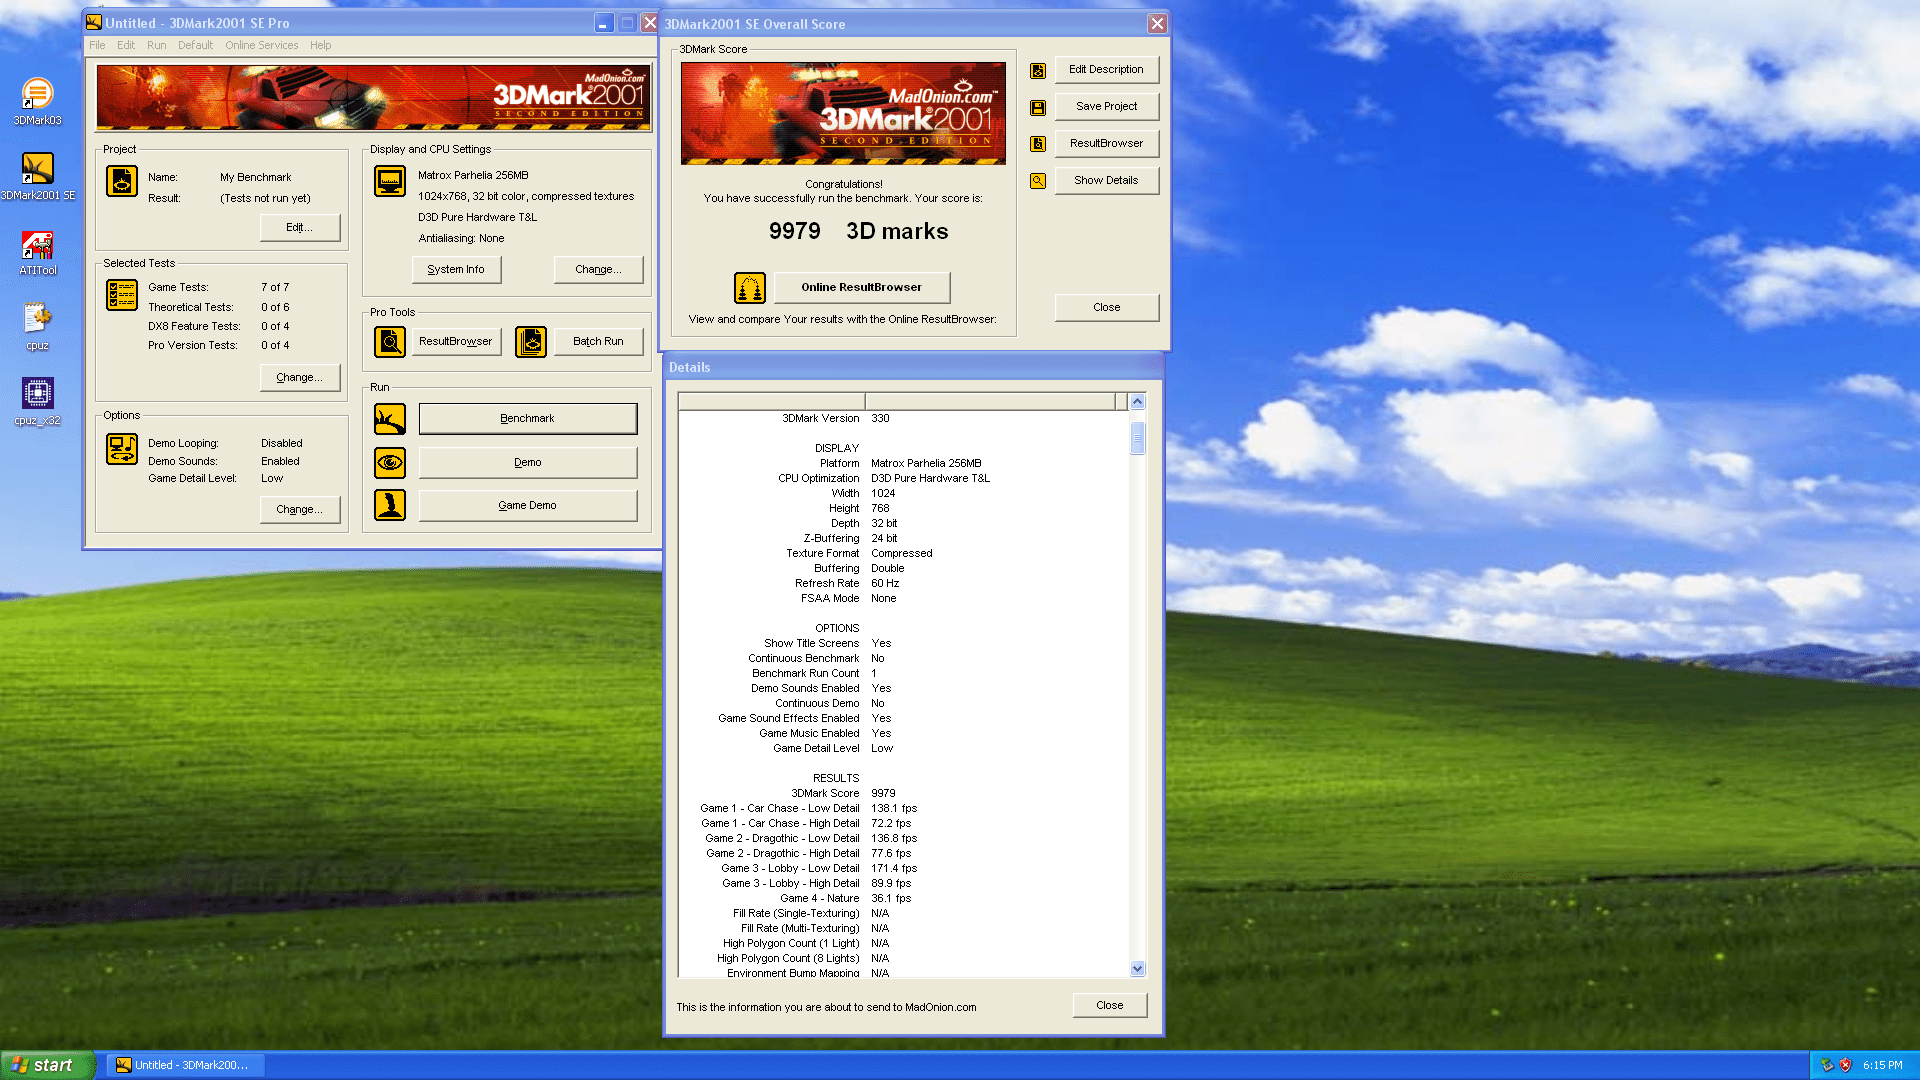Click the System Info button

[x=456, y=269]
